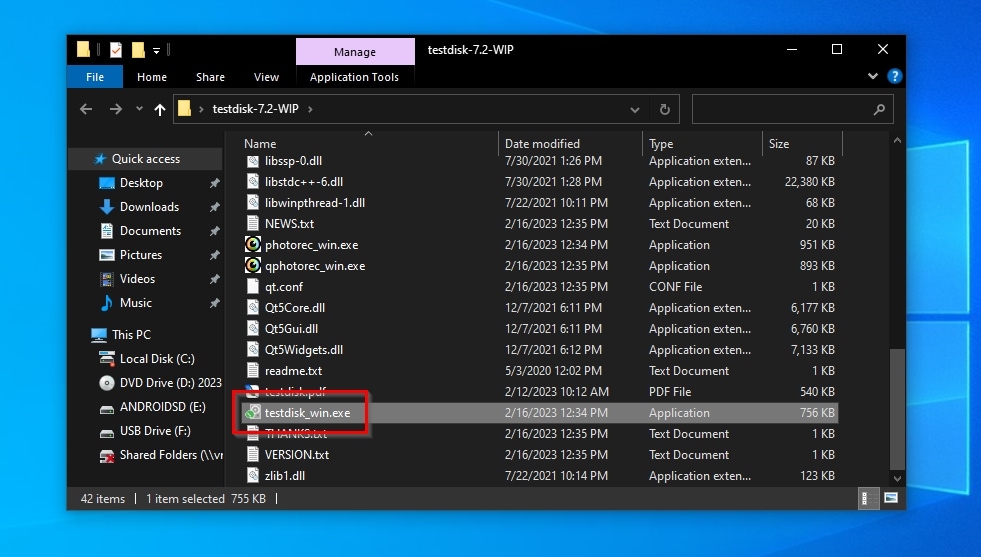The image size is (981, 557).
Task: Click the Videos filmstrip icon in sidebar
Action: pyautogui.click(x=107, y=278)
